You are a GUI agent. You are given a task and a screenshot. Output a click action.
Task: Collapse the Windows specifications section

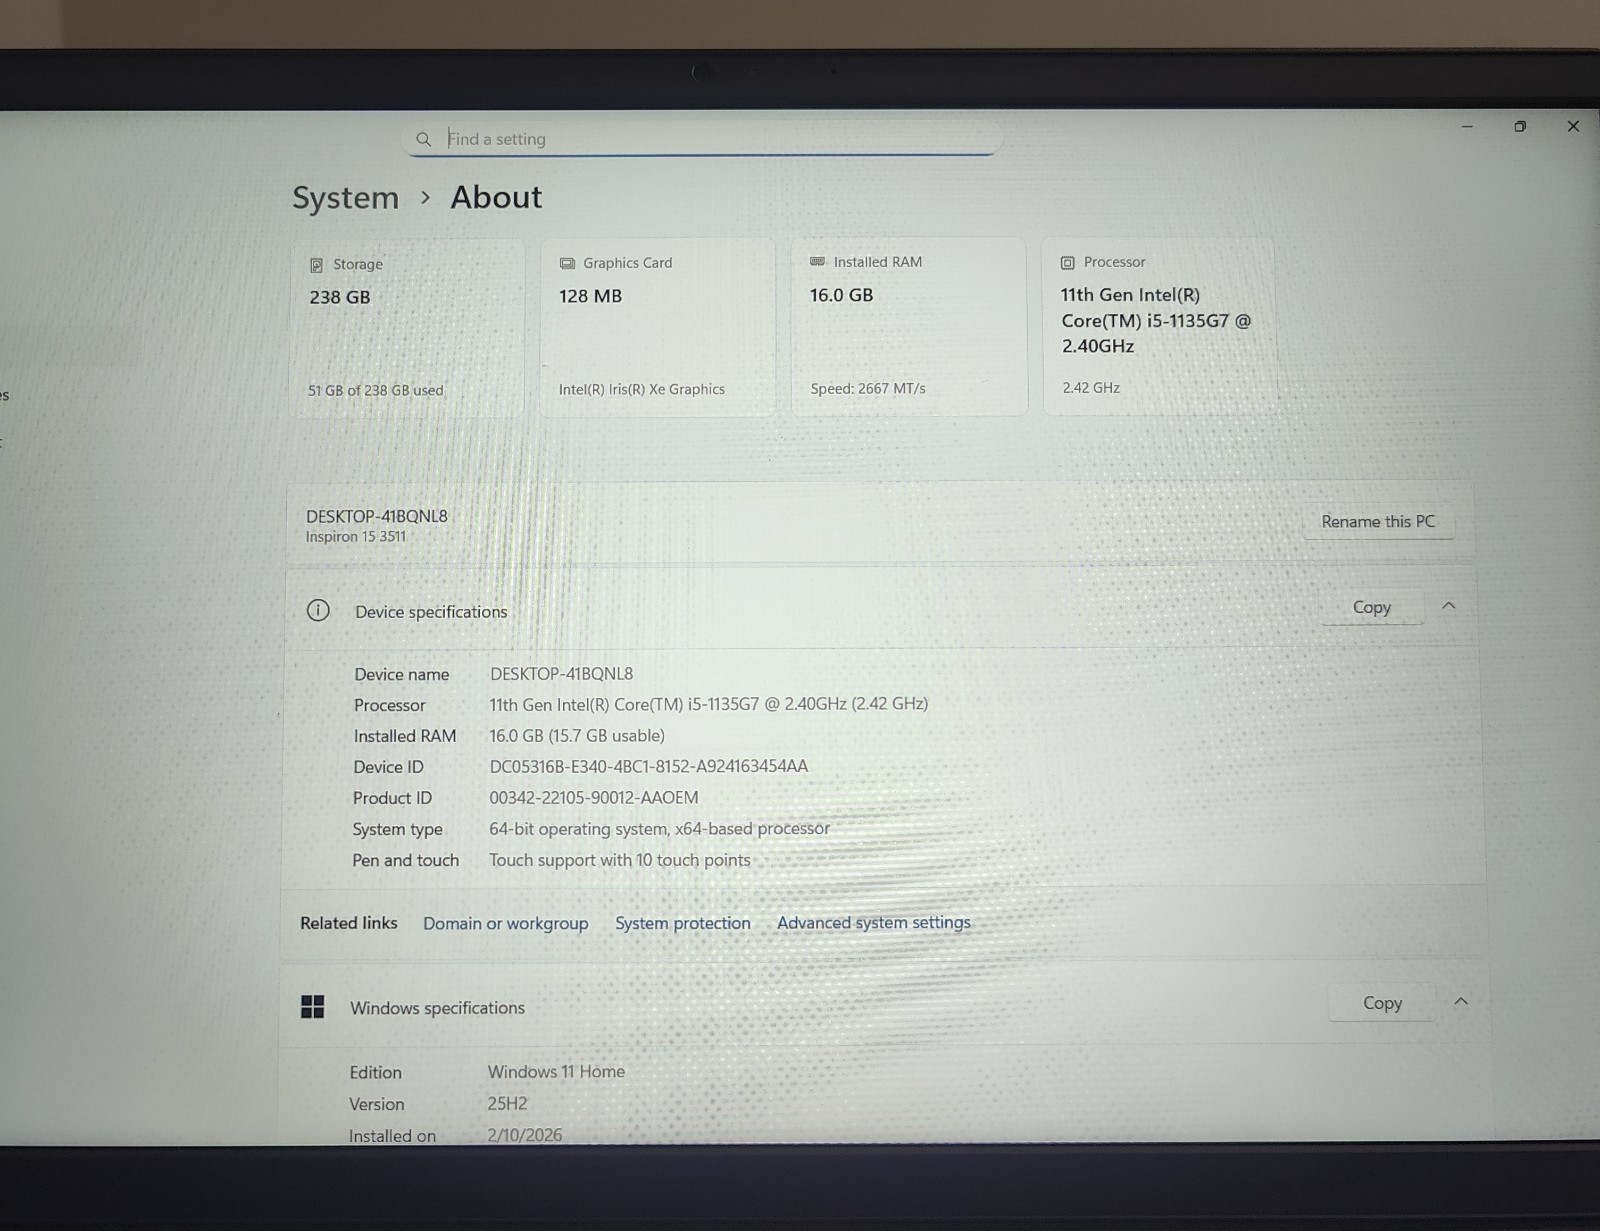[x=1461, y=1002]
